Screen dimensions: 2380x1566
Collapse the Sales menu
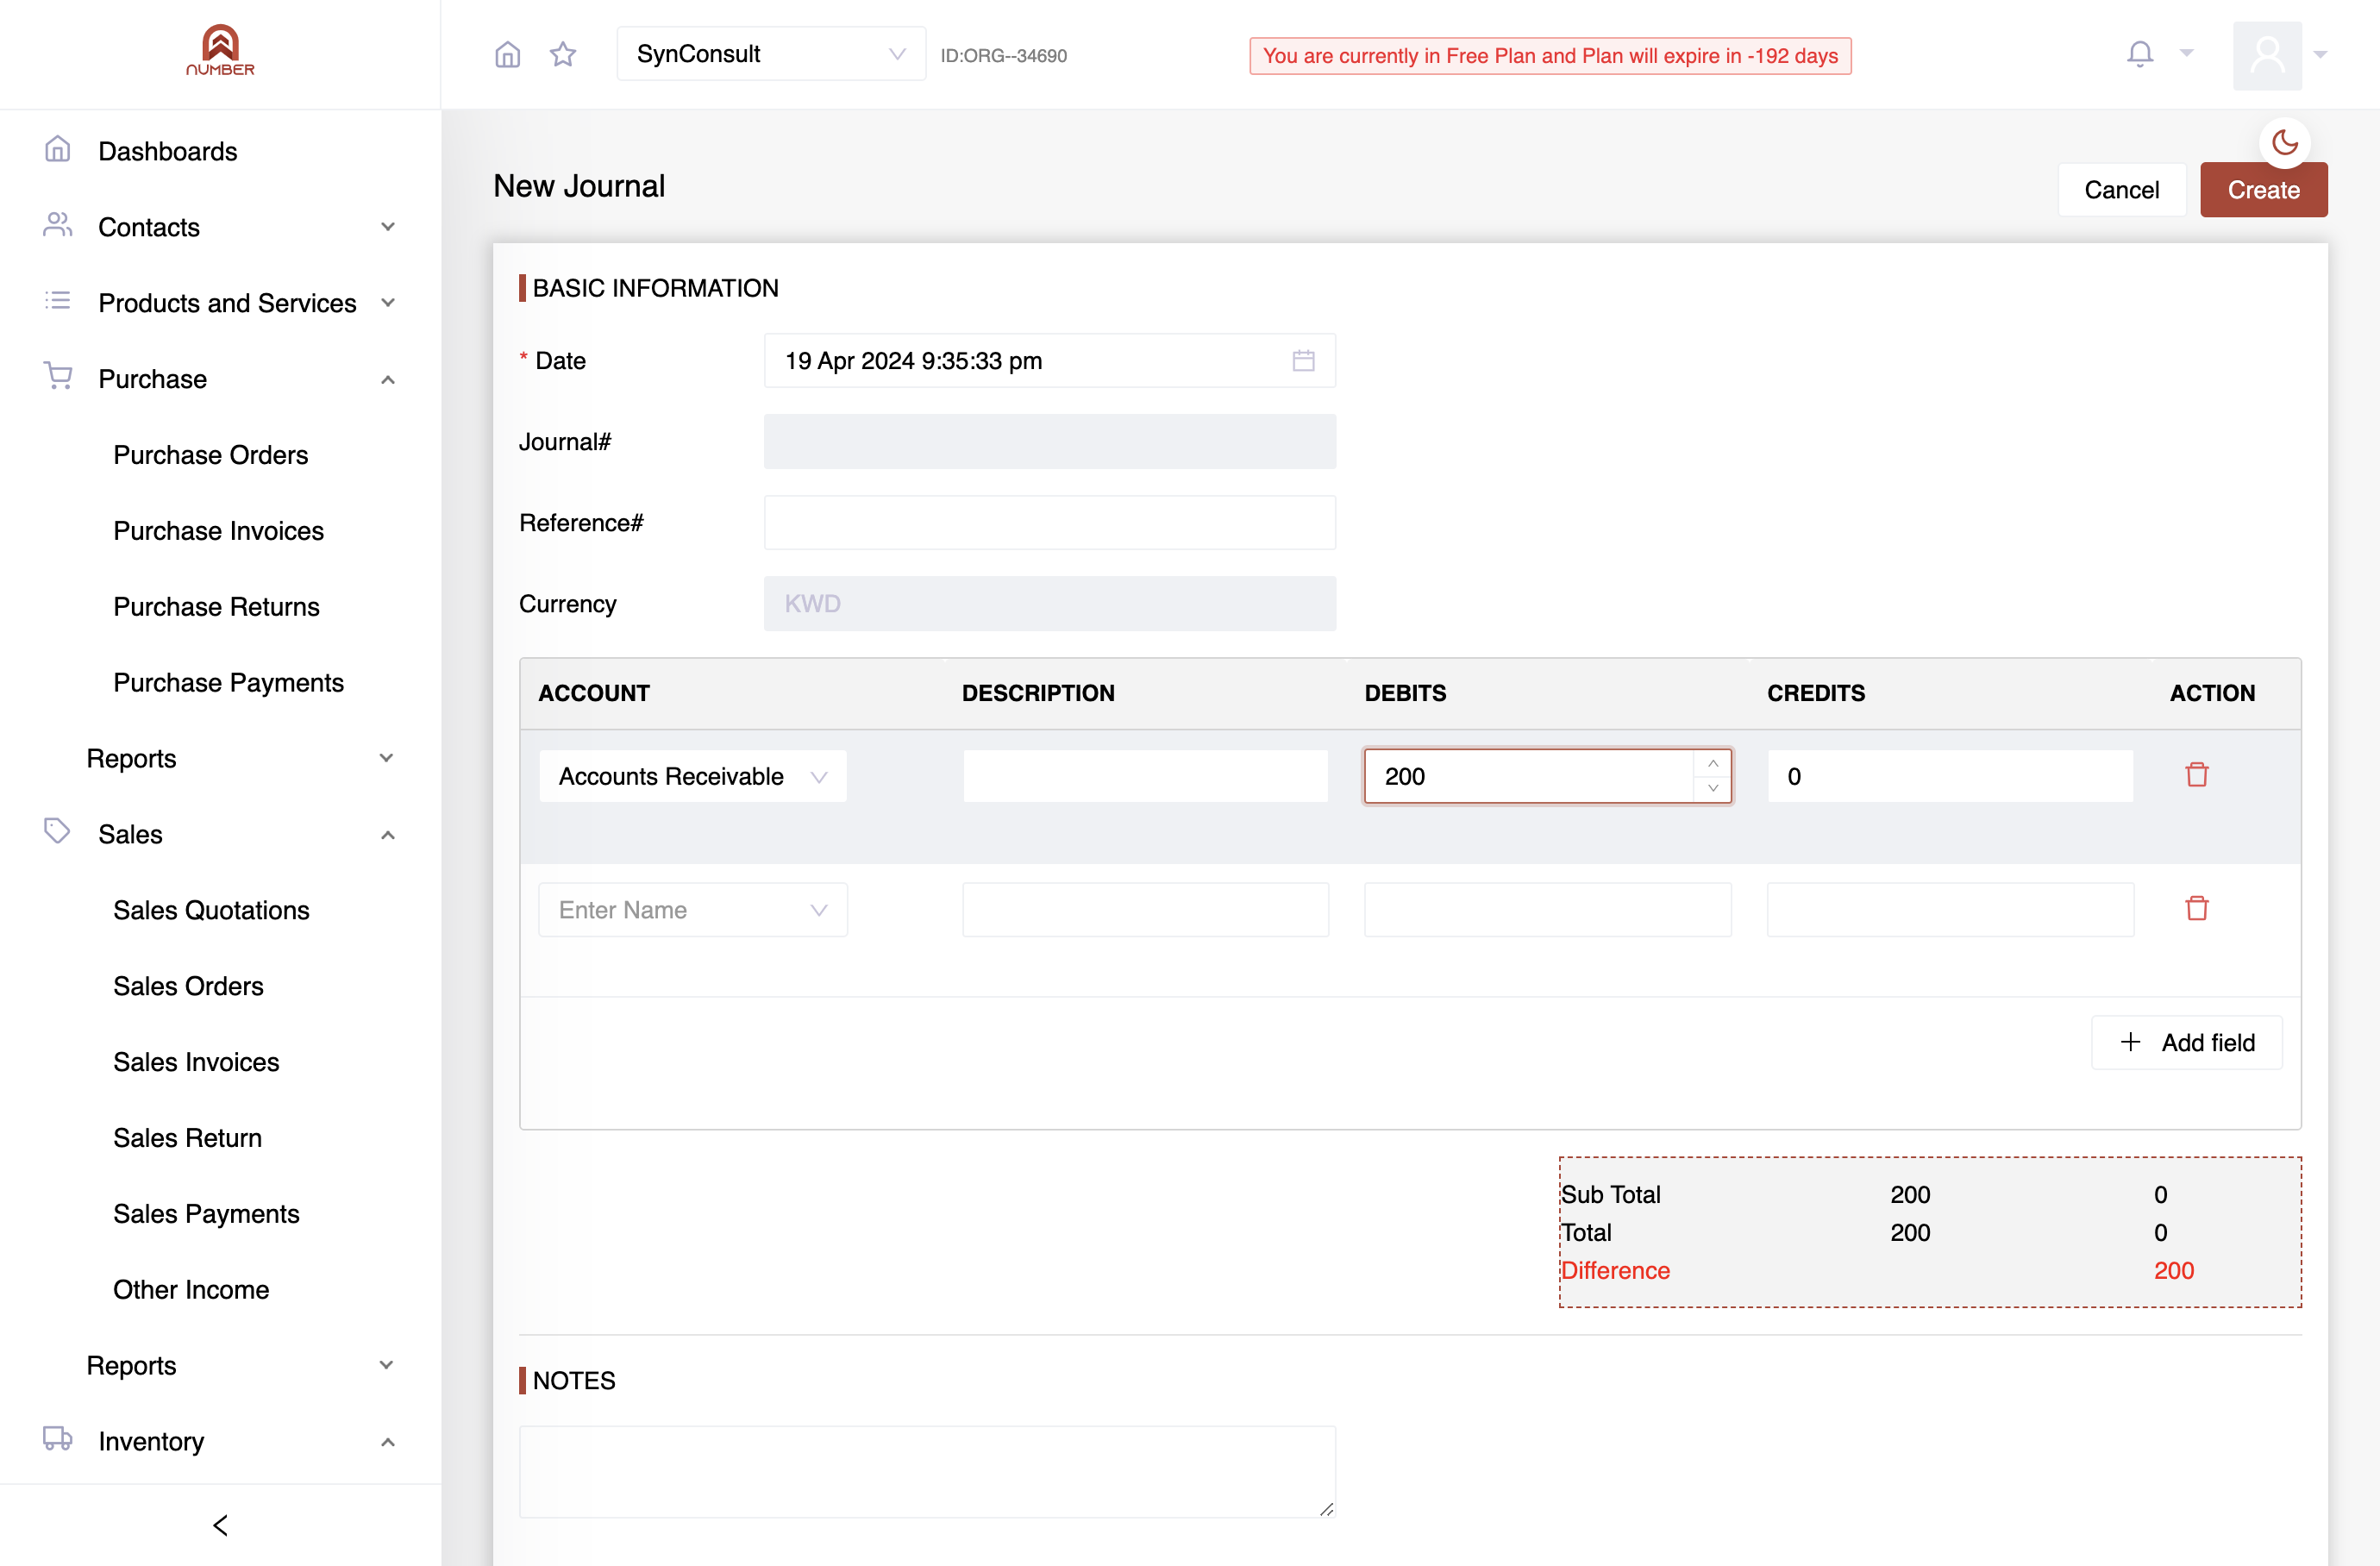220,835
